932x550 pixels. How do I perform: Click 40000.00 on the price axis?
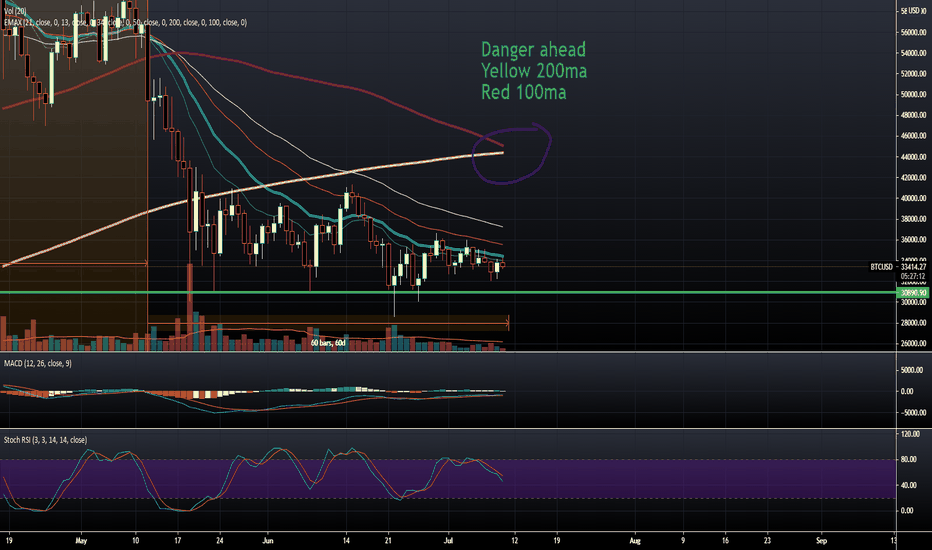(x=913, y=199)
